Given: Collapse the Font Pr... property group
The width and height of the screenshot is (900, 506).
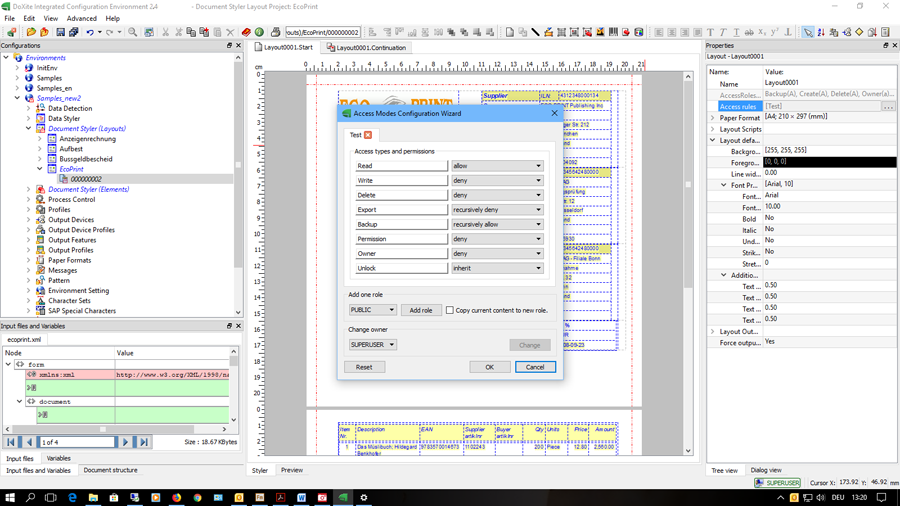Looking at the screenshot, I should 724,185.
